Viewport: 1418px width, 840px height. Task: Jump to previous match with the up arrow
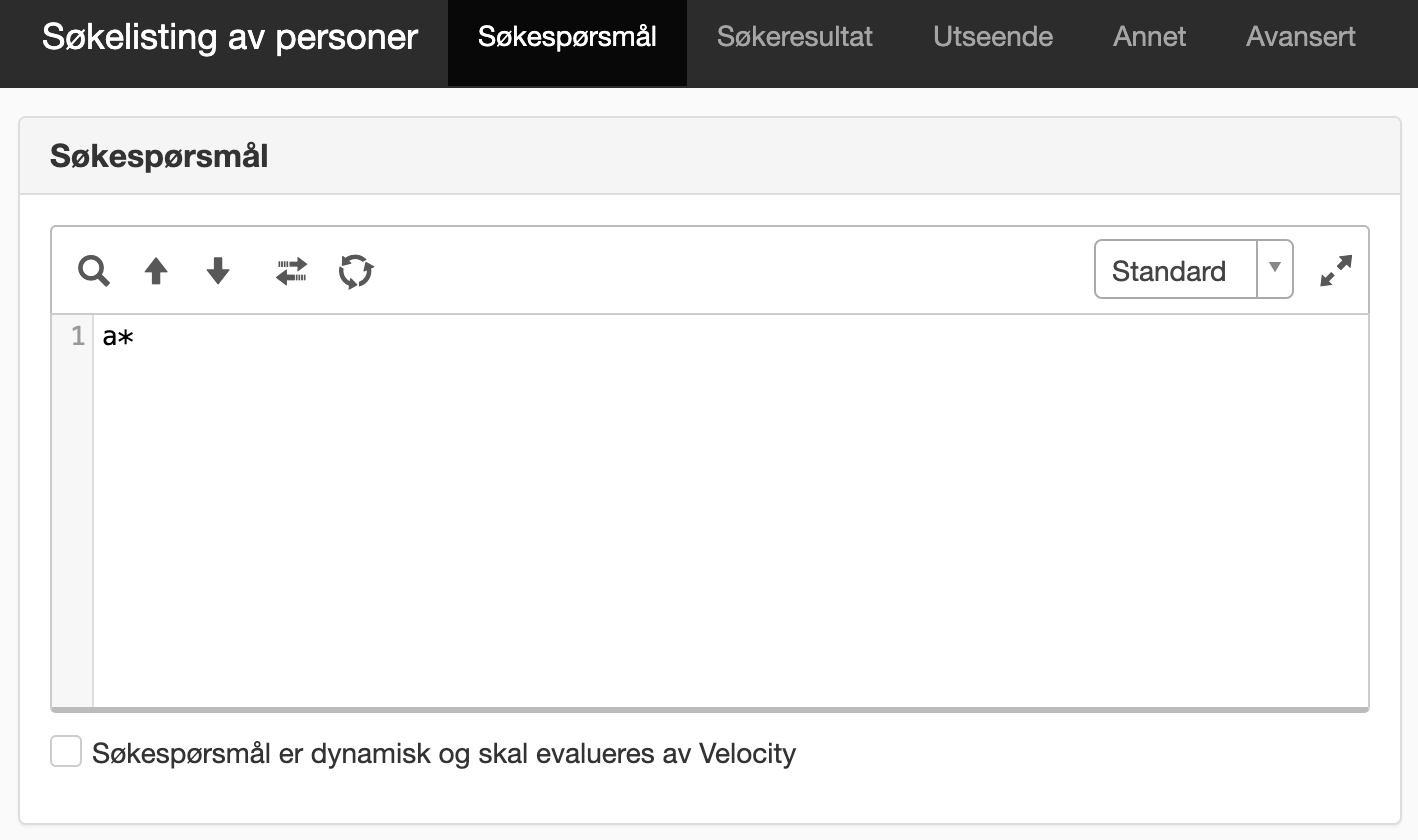coord(156,271)
